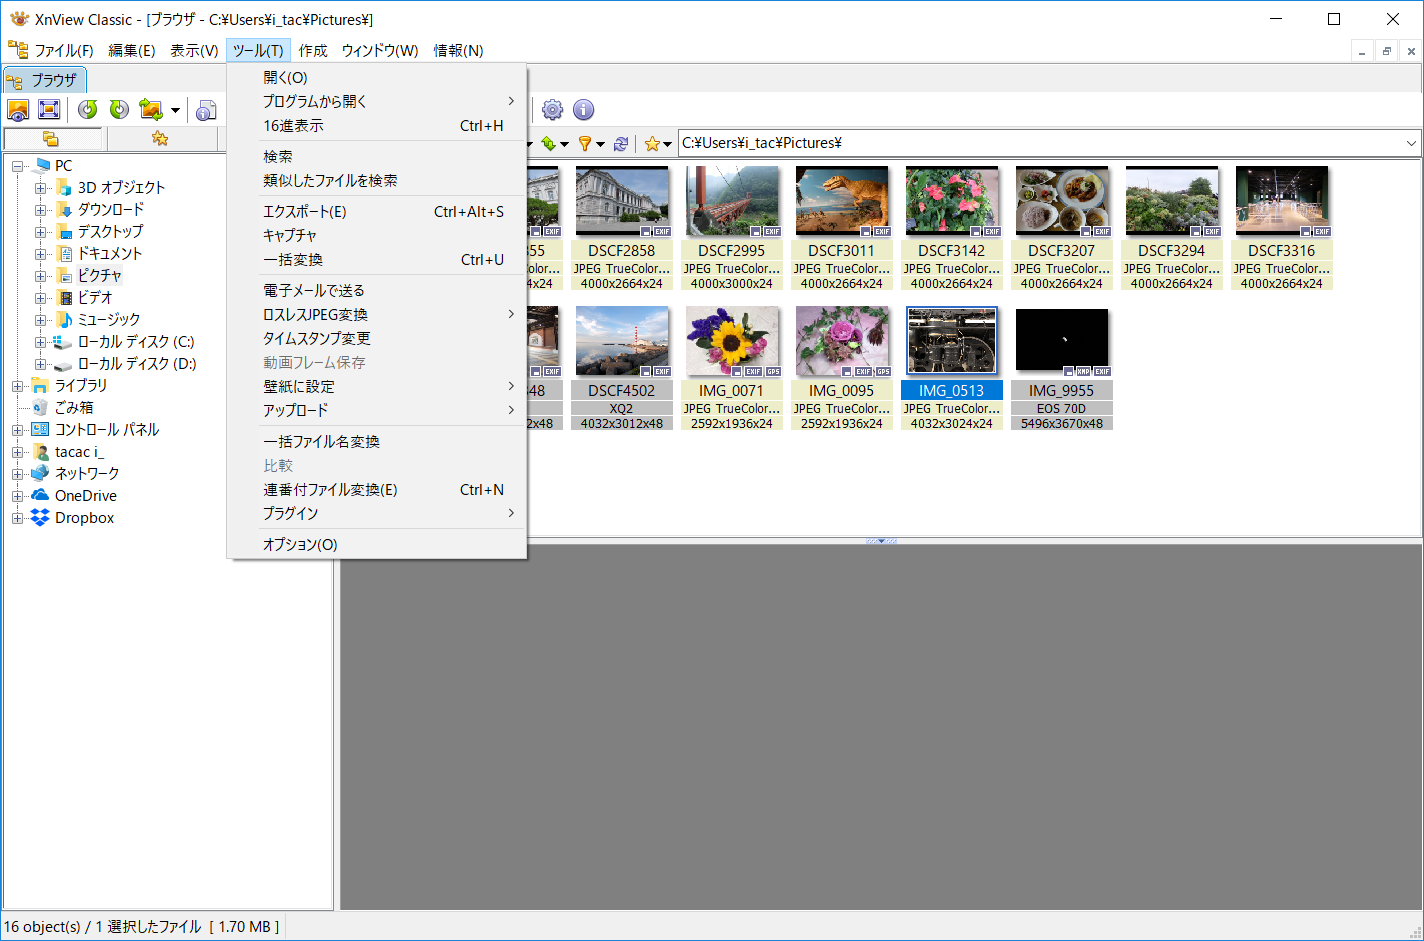The height and width of the screenshot is (941, 1424).
Task: Click the image convert toolbar icon
Action: [x=151, y=110]
